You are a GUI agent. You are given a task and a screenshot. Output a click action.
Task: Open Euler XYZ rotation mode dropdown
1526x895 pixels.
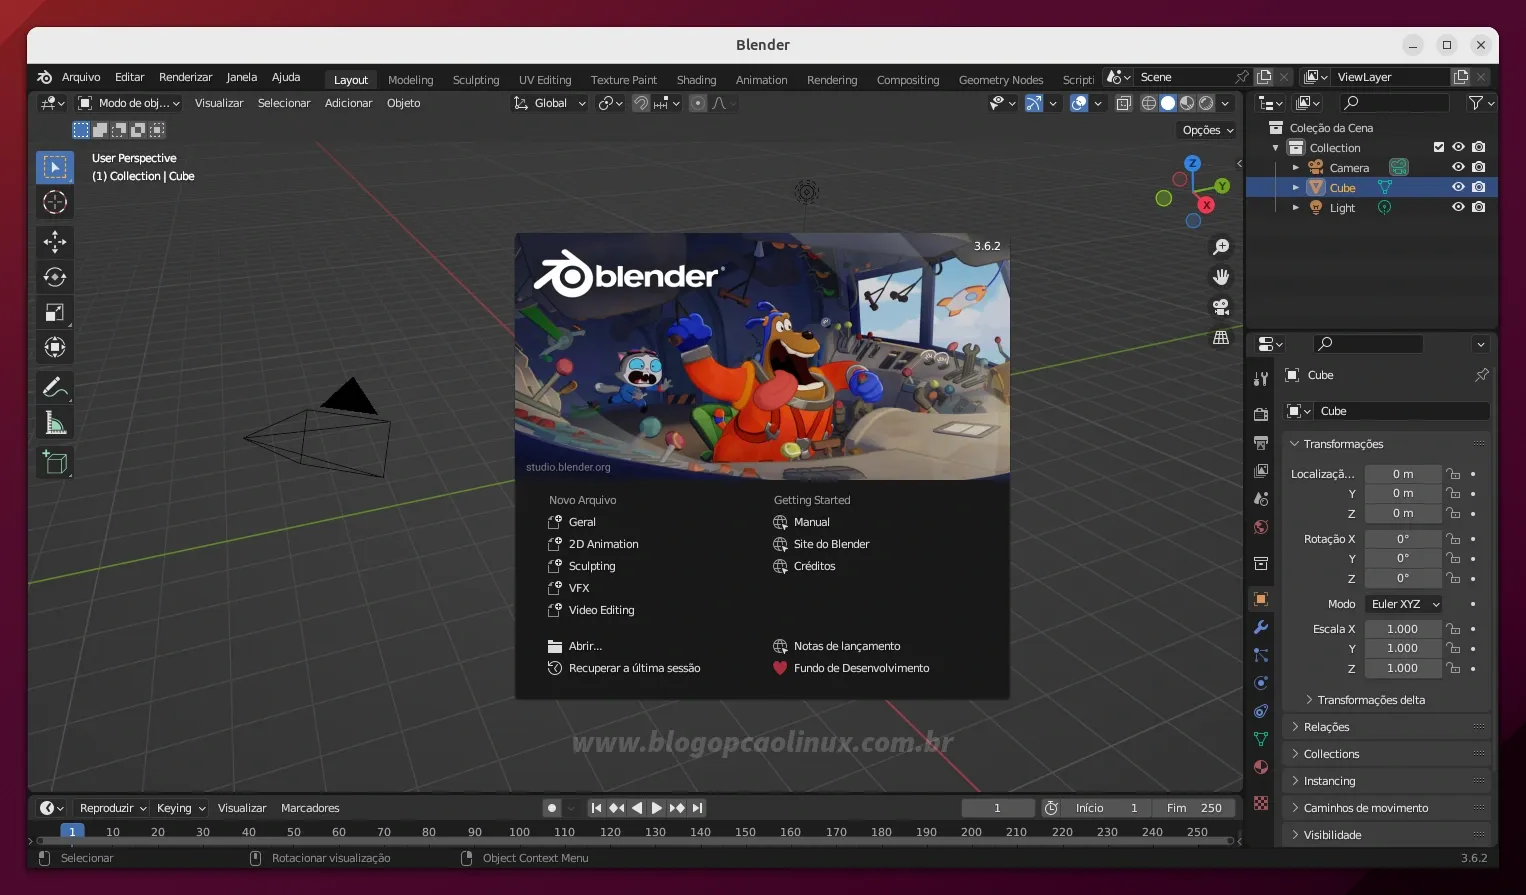[x=1404, y=604]
